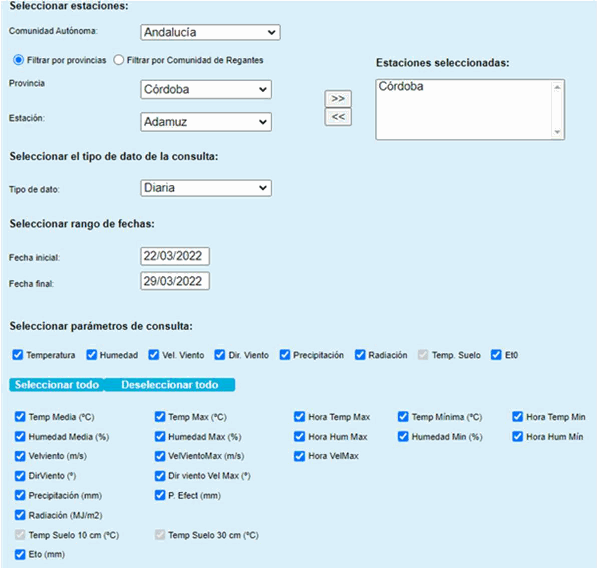Viewport: 597px width, 568px height.
Task: Click the << remove station button
Action: coord(338,117)
